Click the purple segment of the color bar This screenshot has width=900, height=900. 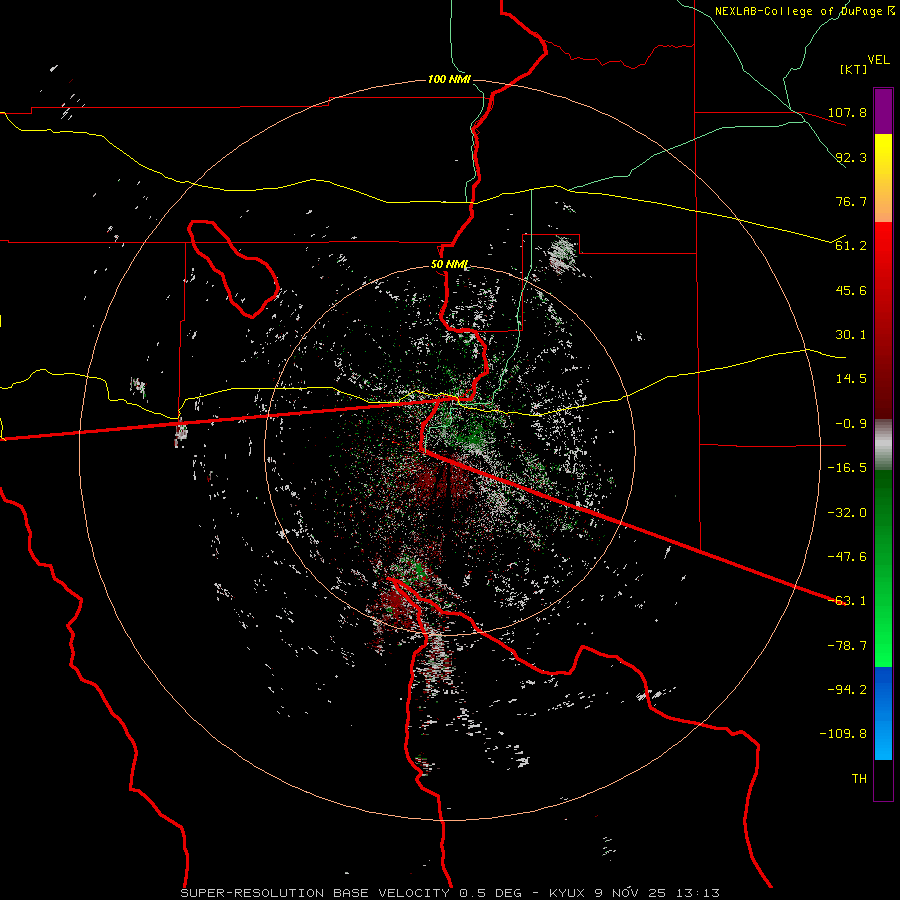click(883, 111)
